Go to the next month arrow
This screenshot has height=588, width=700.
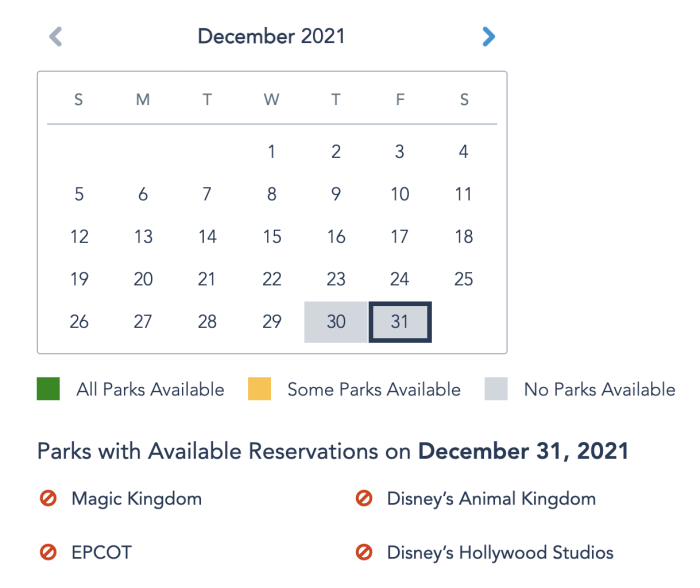click(488, 37)
